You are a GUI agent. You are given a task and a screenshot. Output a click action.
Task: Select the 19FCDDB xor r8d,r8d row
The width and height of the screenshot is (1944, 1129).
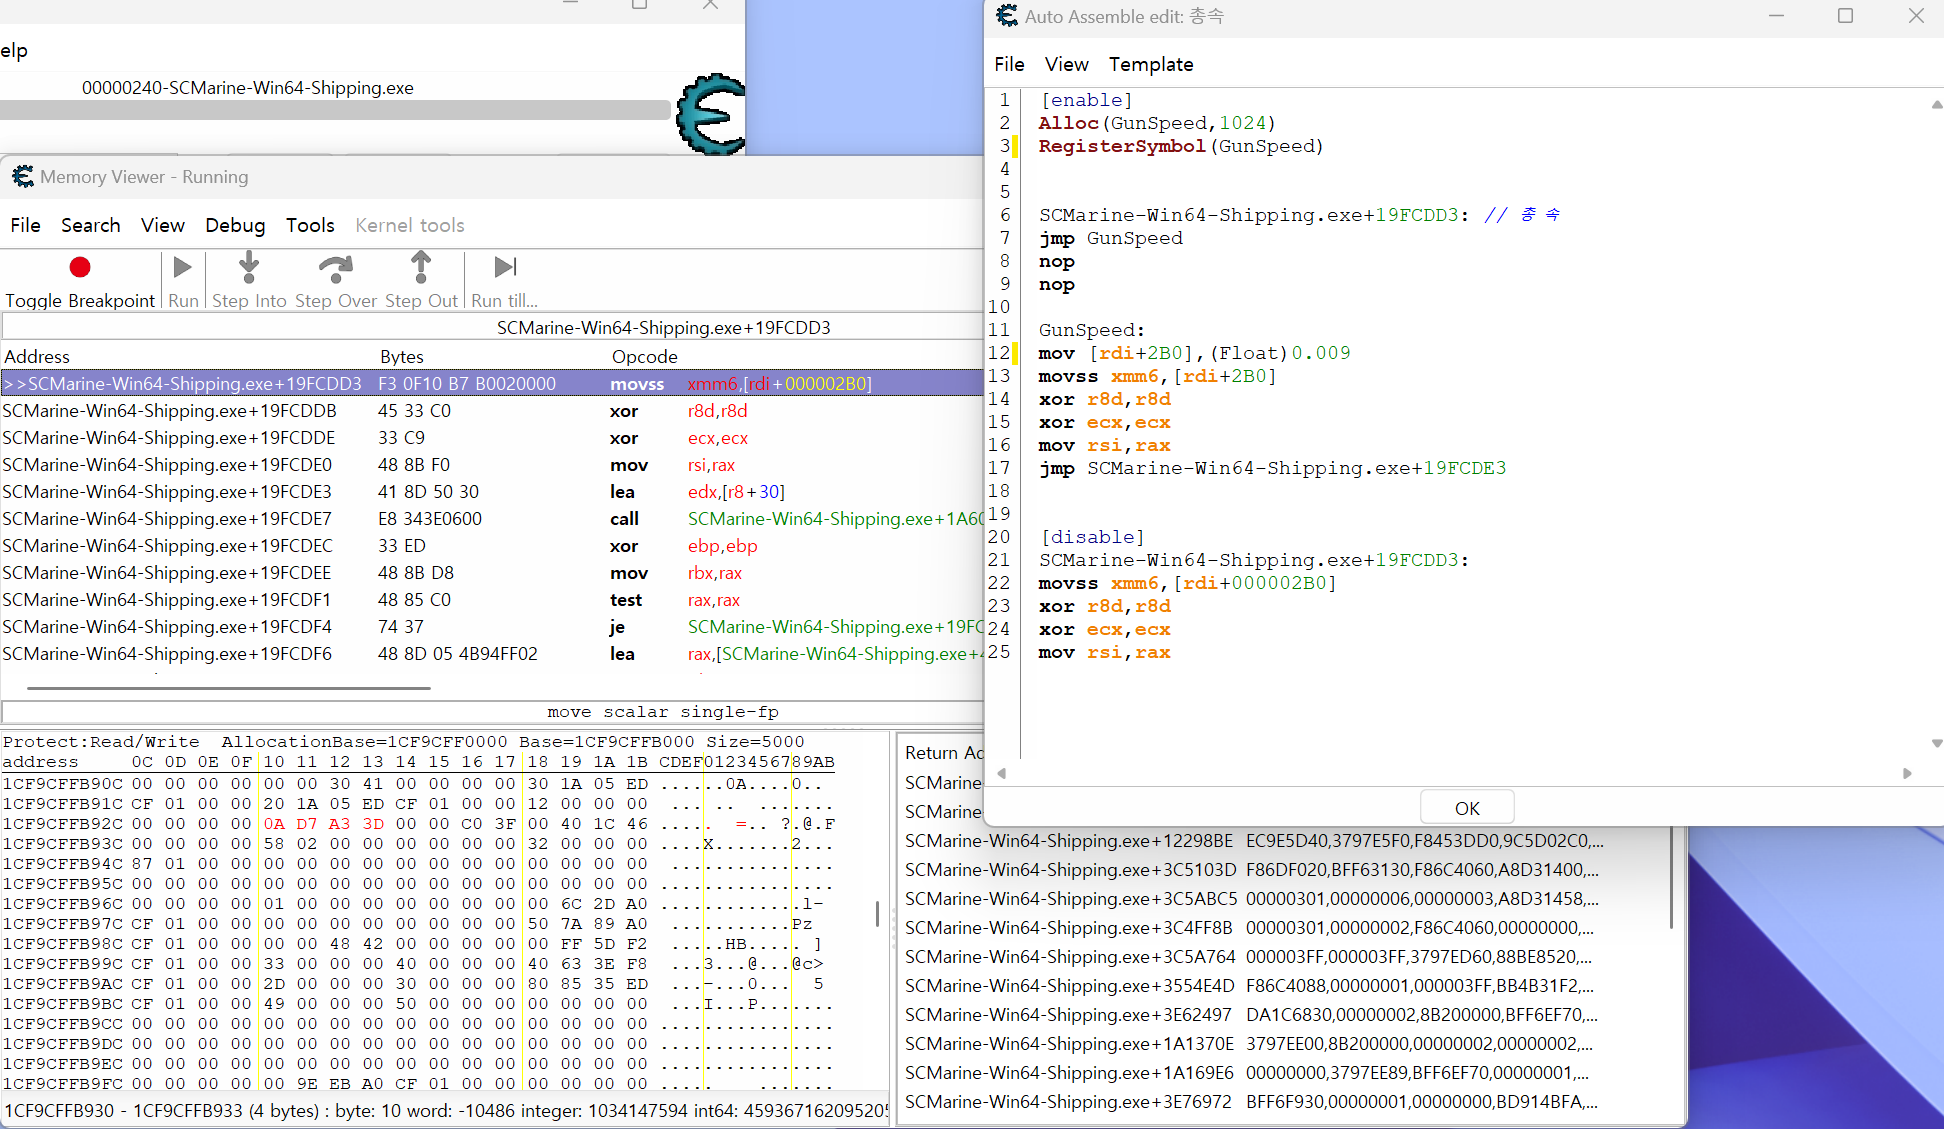(x=492, y=411)
